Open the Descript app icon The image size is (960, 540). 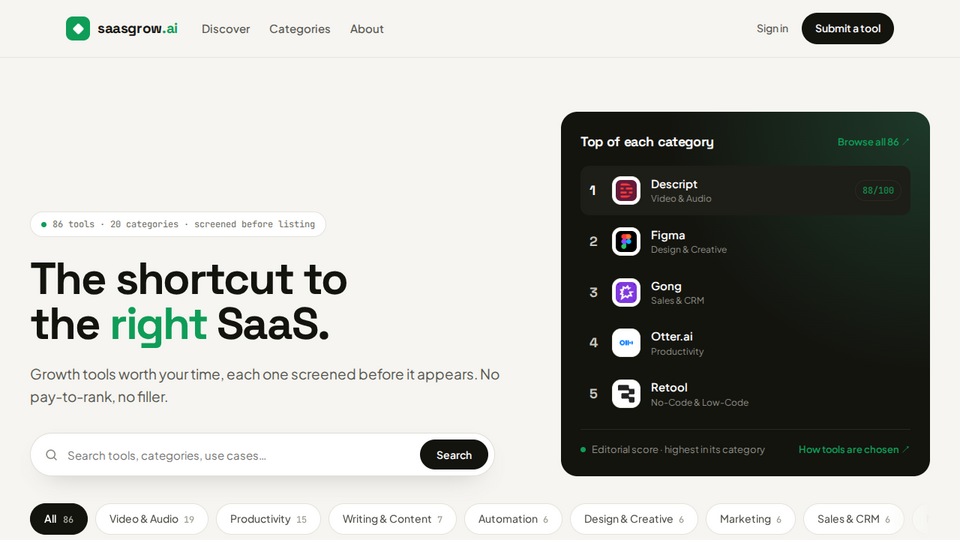click(626, 190)
